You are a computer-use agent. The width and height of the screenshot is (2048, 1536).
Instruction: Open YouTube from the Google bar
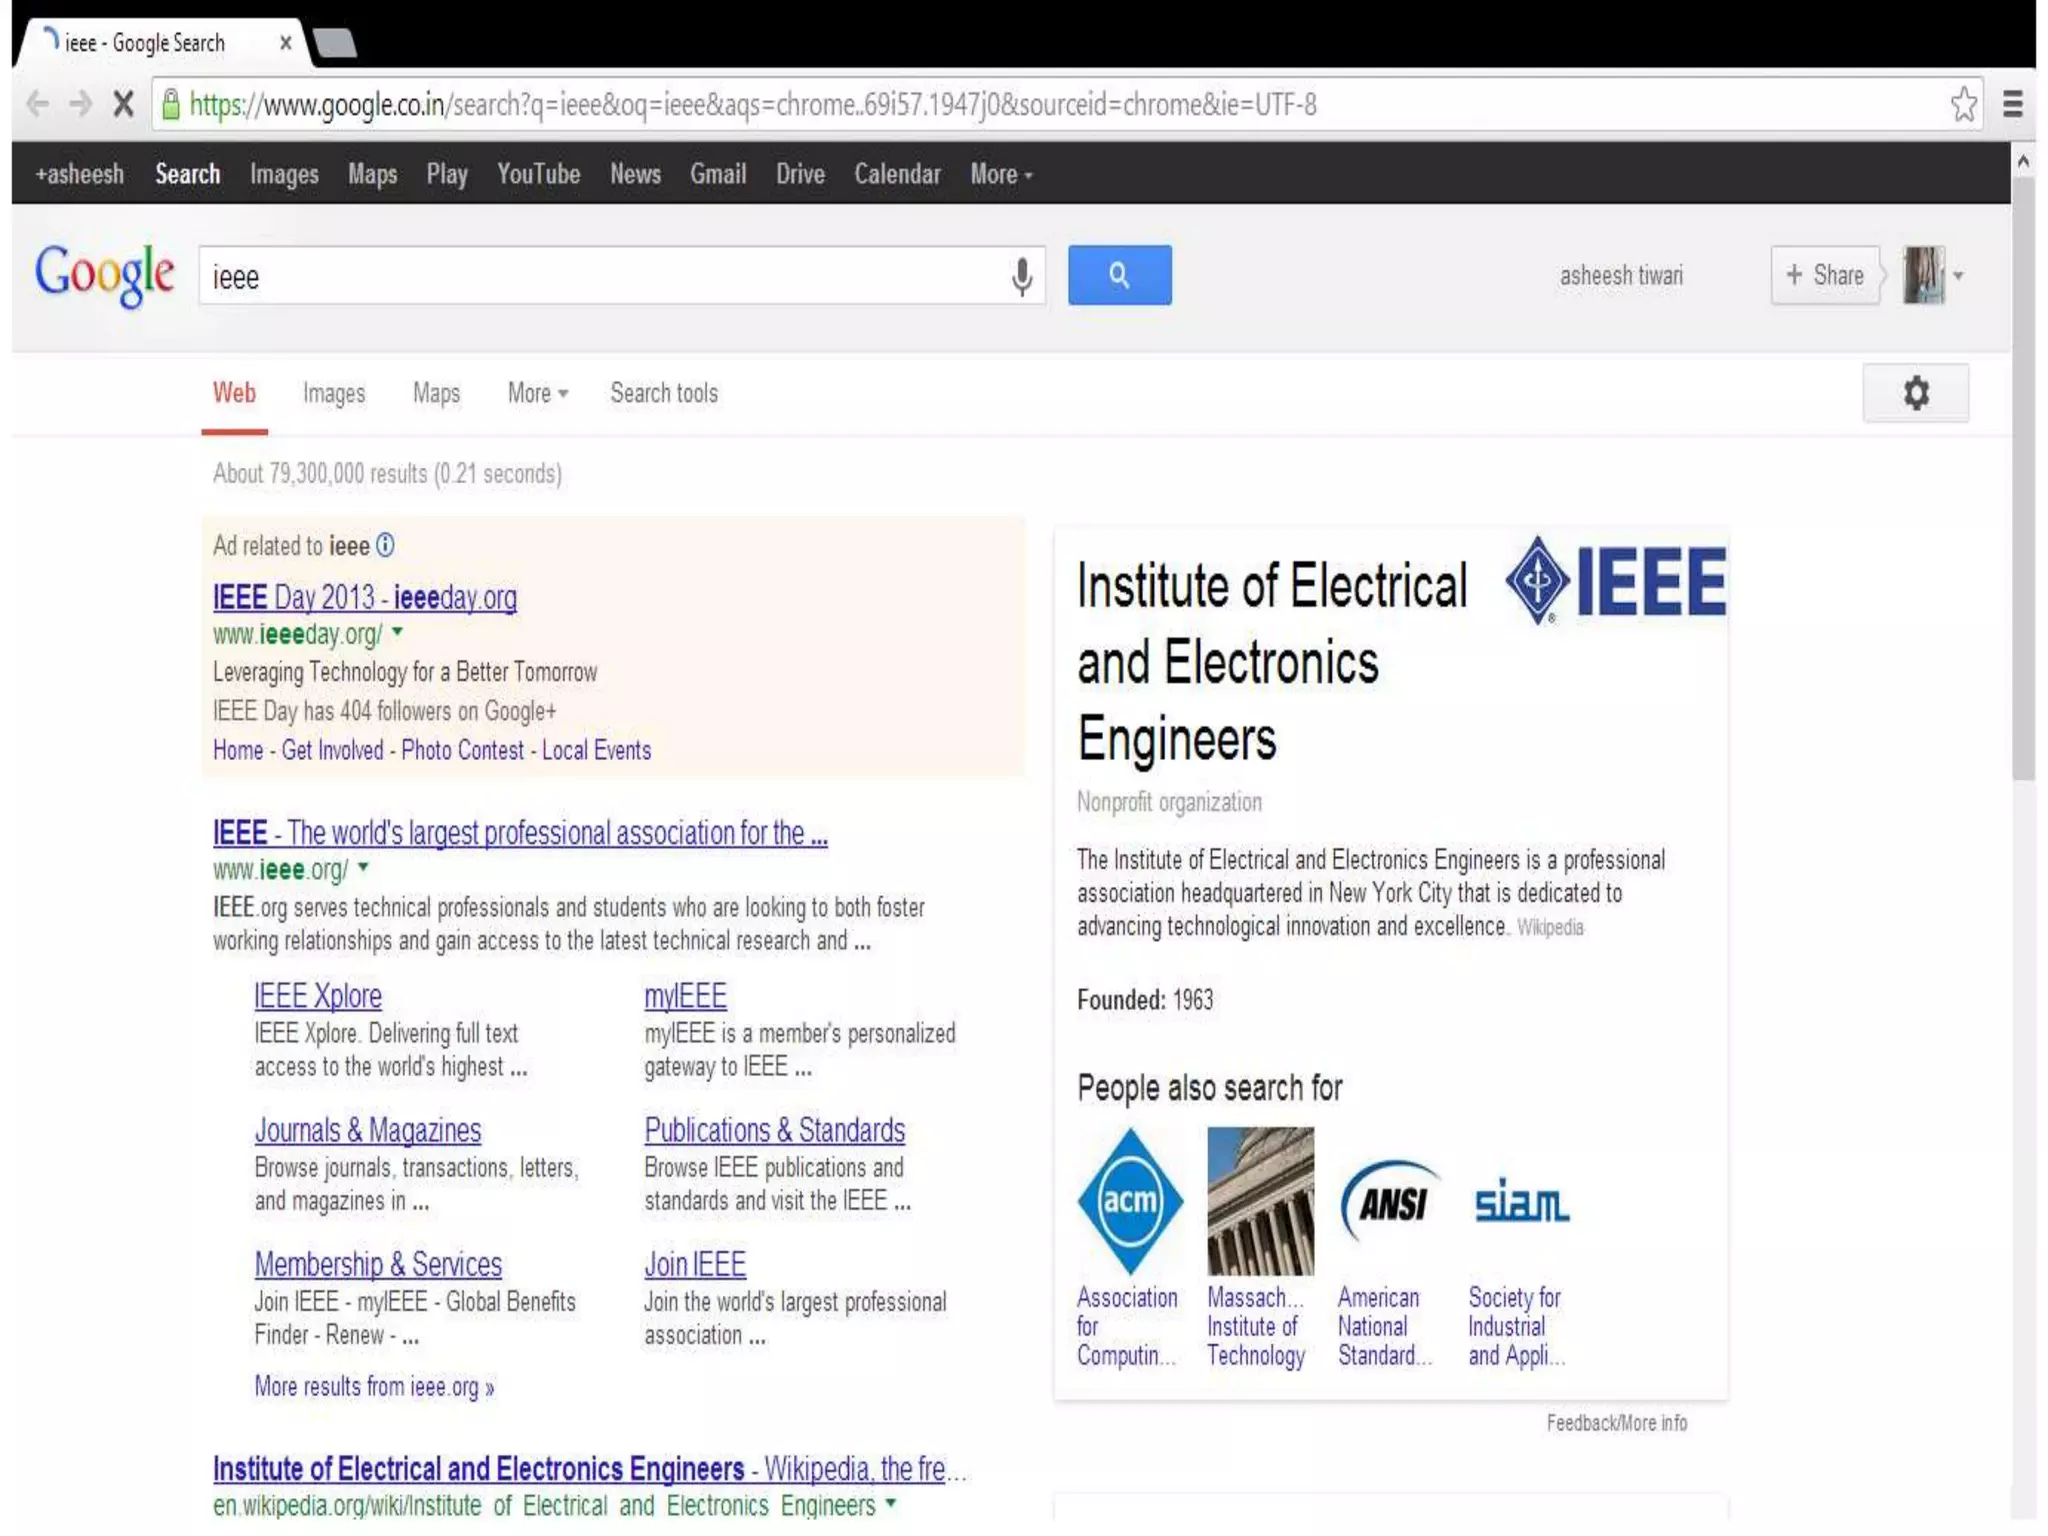coord(539,174)
